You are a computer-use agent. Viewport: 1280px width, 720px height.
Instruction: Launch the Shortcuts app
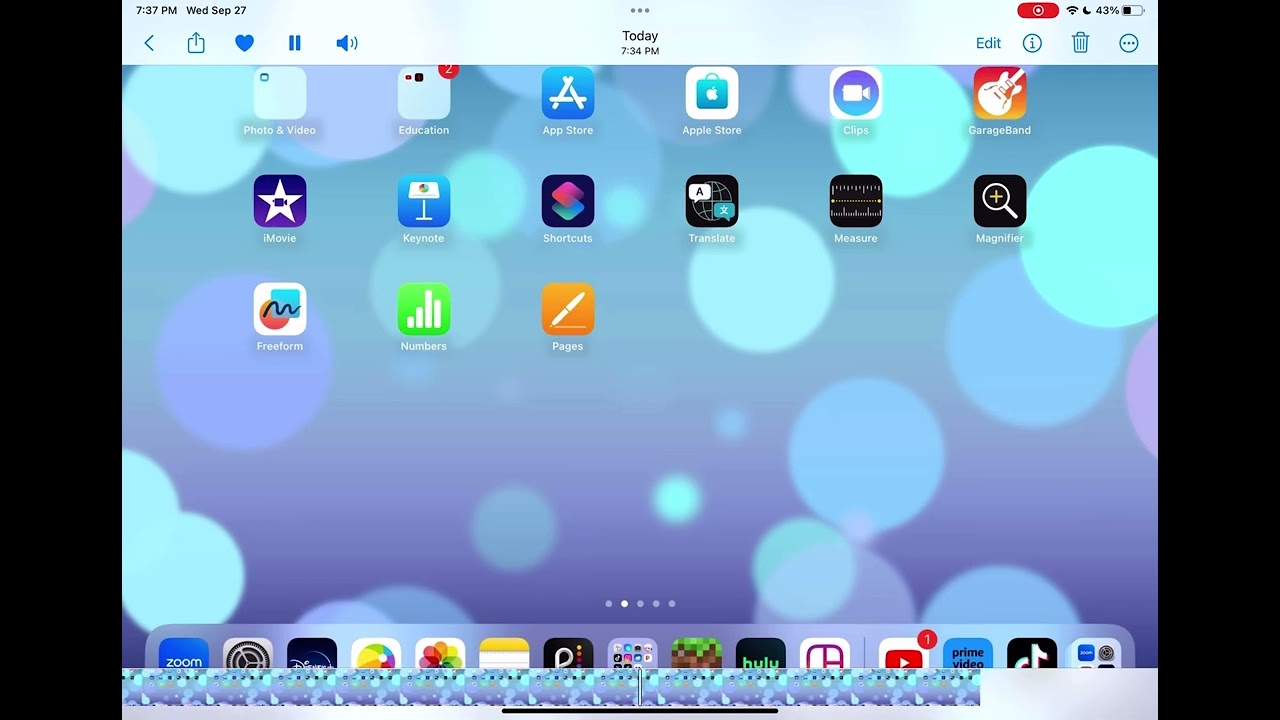pos(568,201)
